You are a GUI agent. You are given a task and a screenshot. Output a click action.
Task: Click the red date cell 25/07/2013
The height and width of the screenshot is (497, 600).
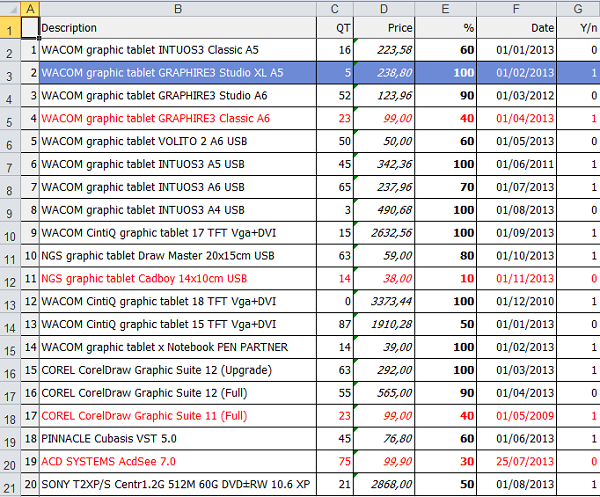[517, 462]
